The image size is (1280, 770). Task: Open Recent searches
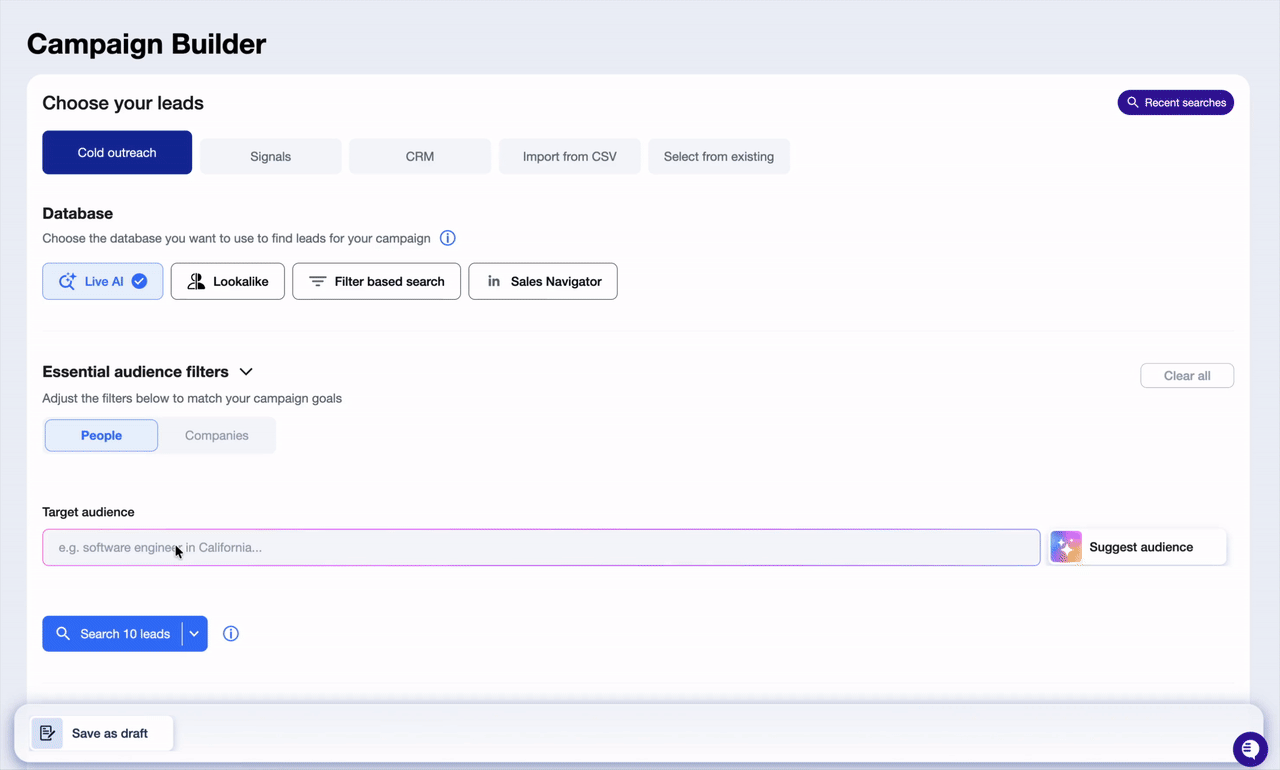click(x=1176, y=103)
